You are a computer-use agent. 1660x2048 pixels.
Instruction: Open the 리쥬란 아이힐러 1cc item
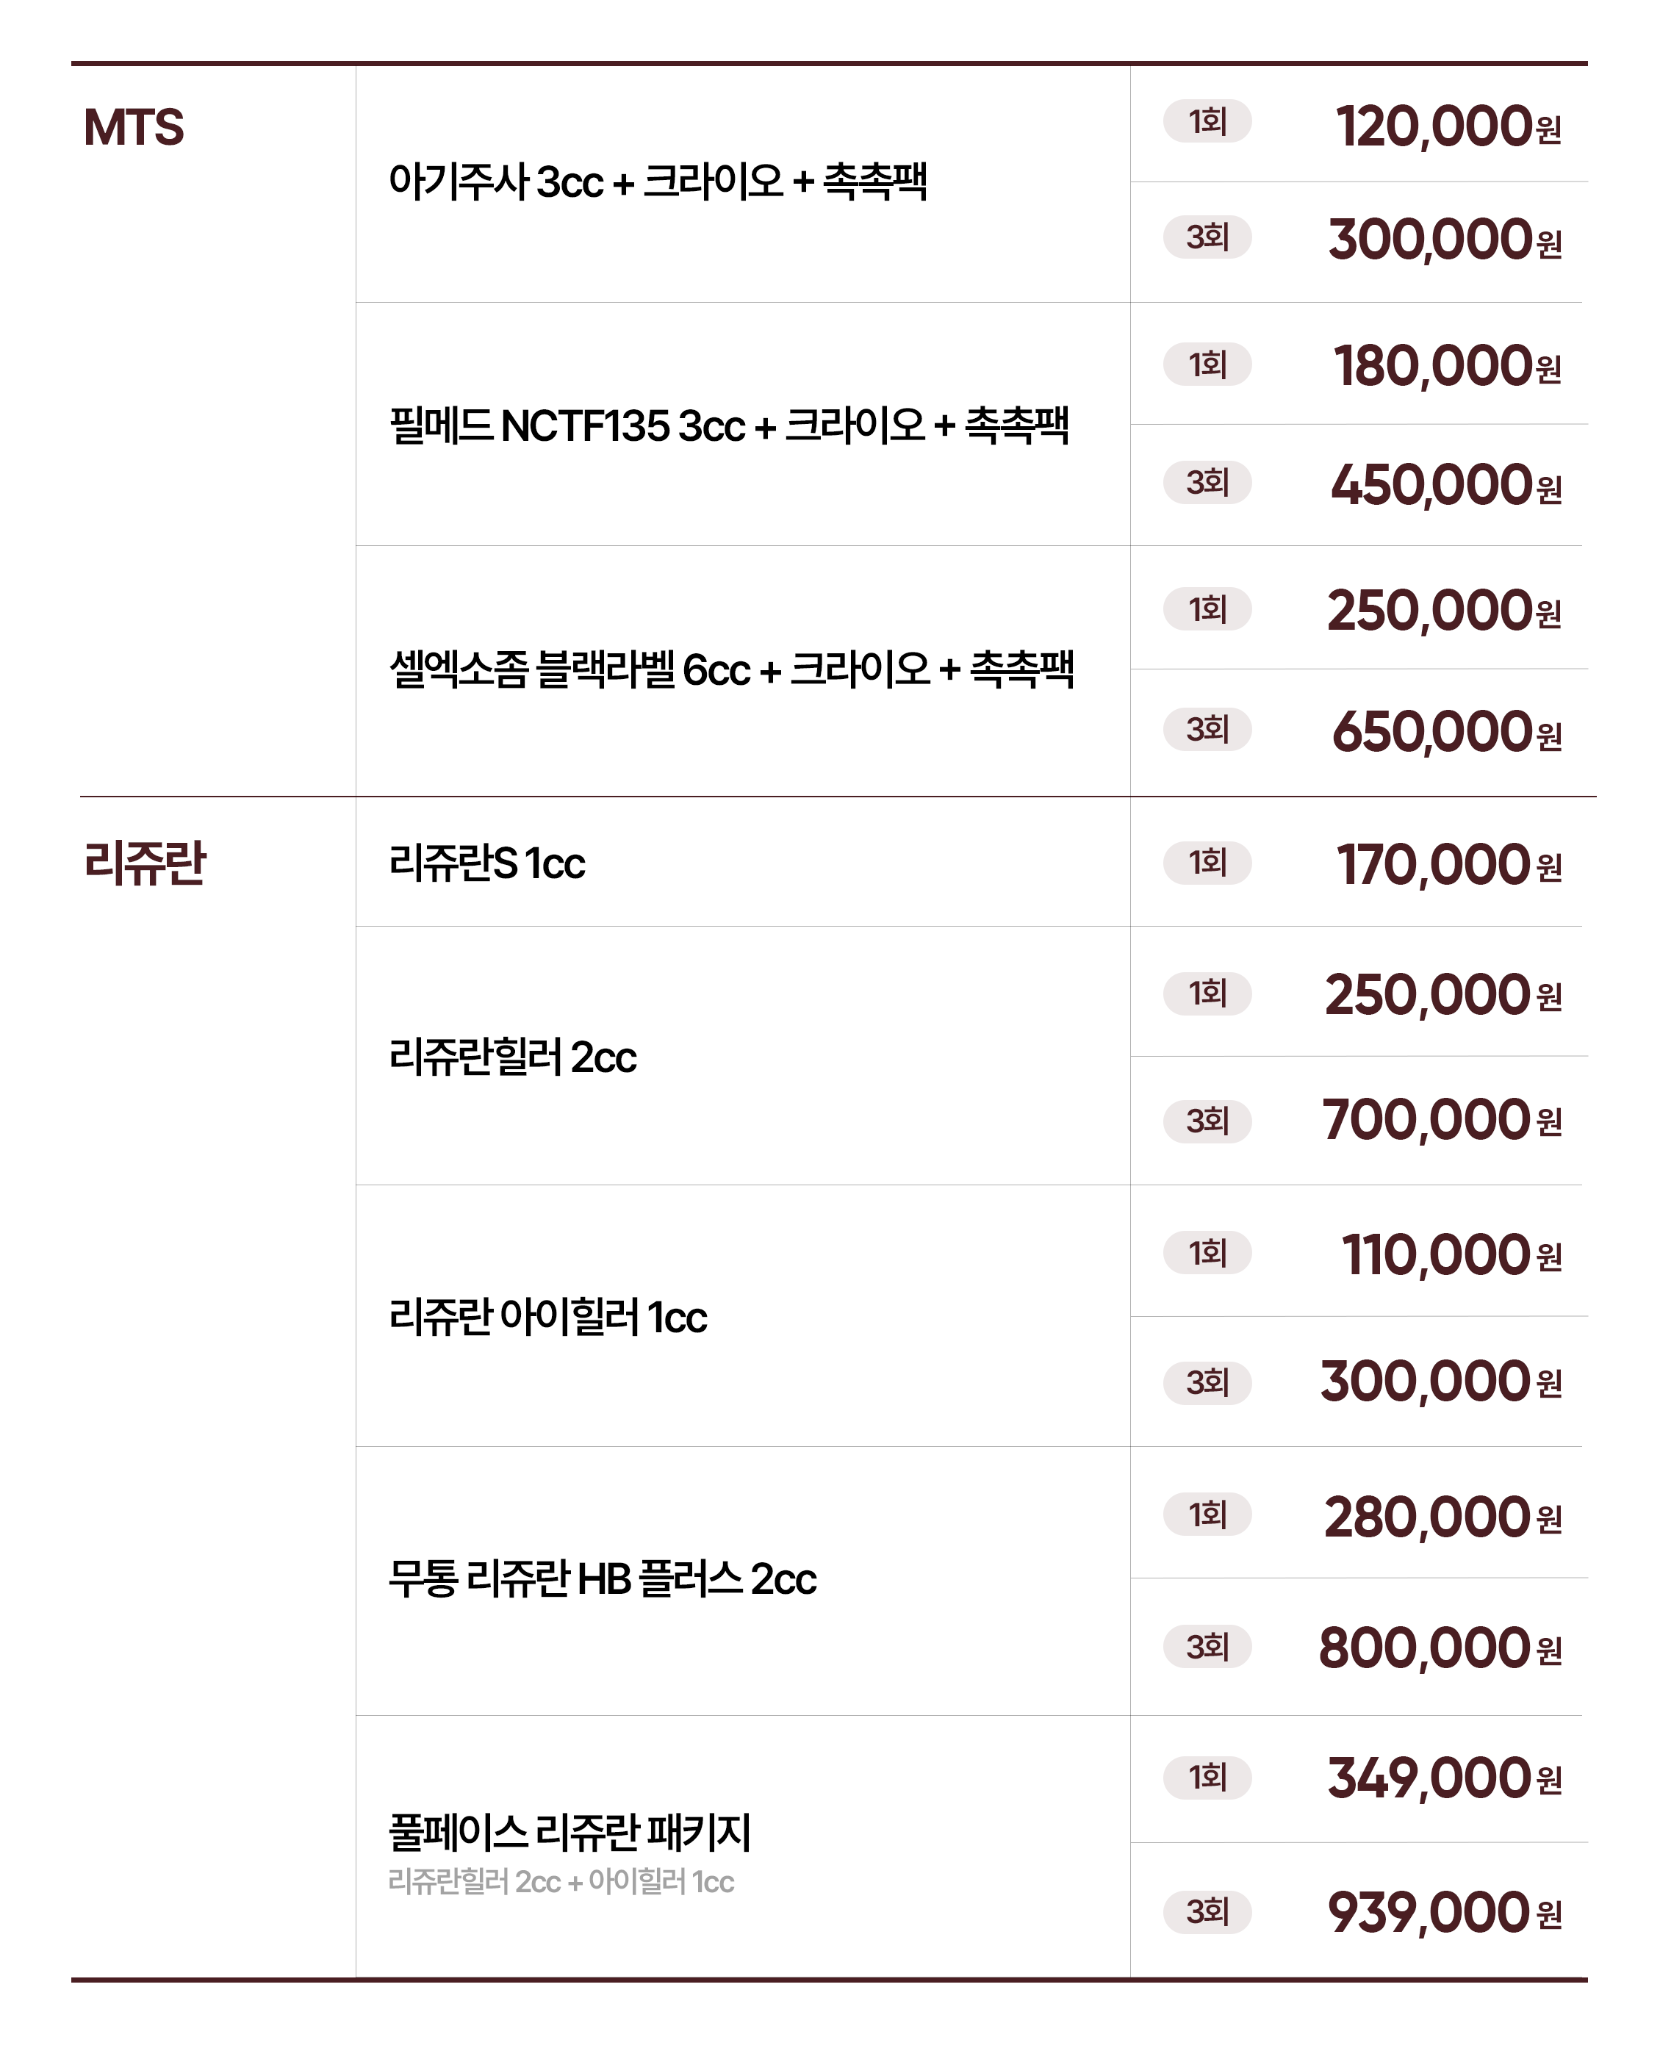click(548, 1317)
